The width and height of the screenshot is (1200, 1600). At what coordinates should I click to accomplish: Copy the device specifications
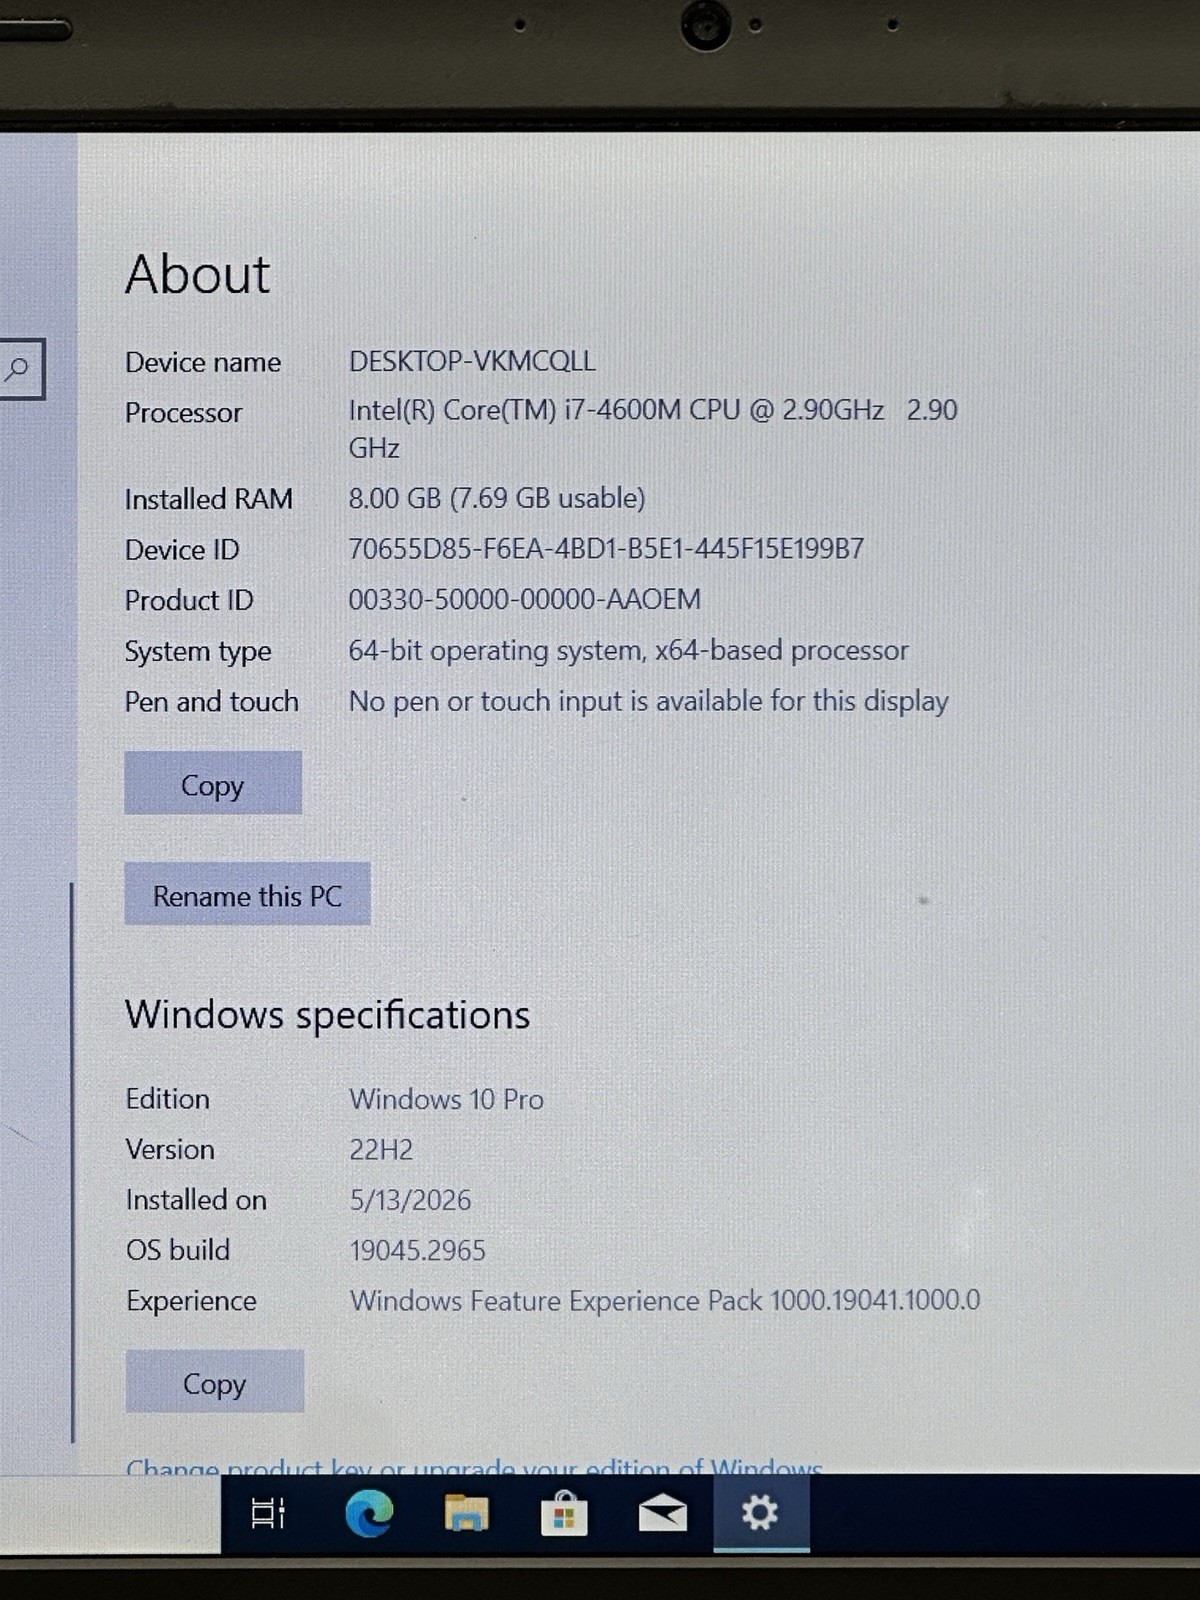[213, 783]
